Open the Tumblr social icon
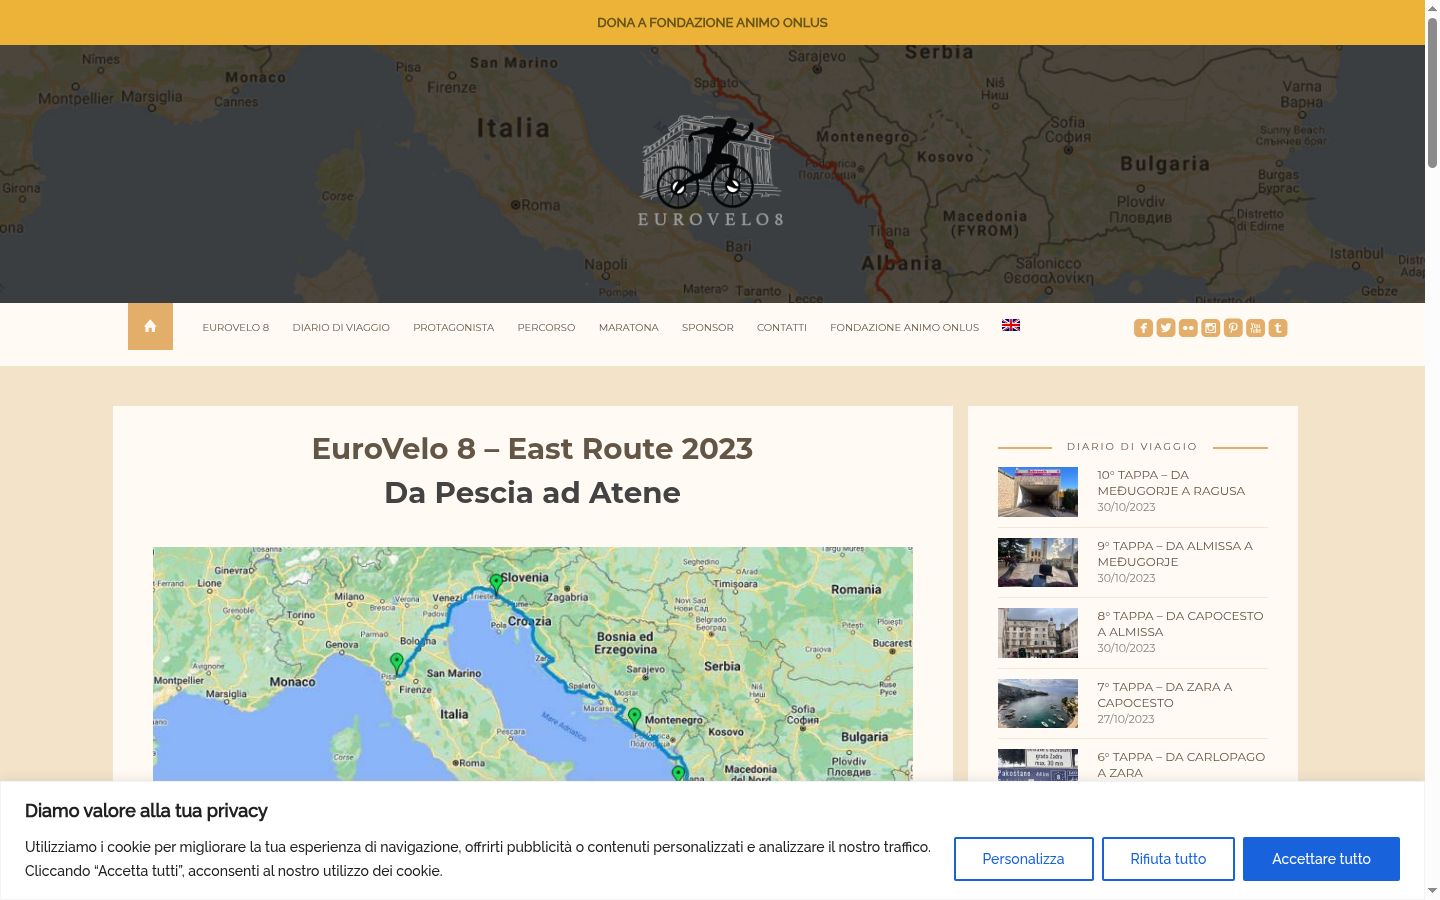The height and width of the screenshot is (900, 1440). tap(1278, 328)
